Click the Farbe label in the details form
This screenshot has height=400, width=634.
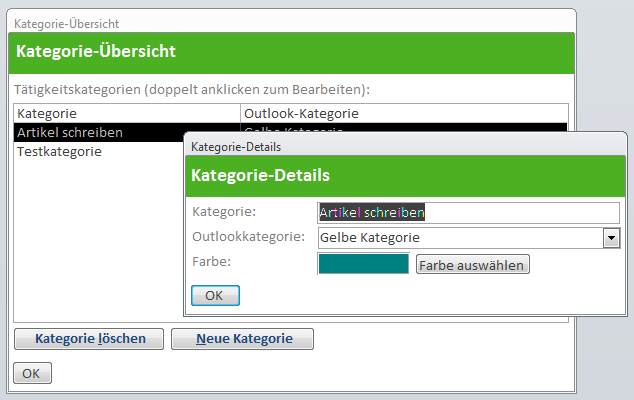tap(211, 262)
